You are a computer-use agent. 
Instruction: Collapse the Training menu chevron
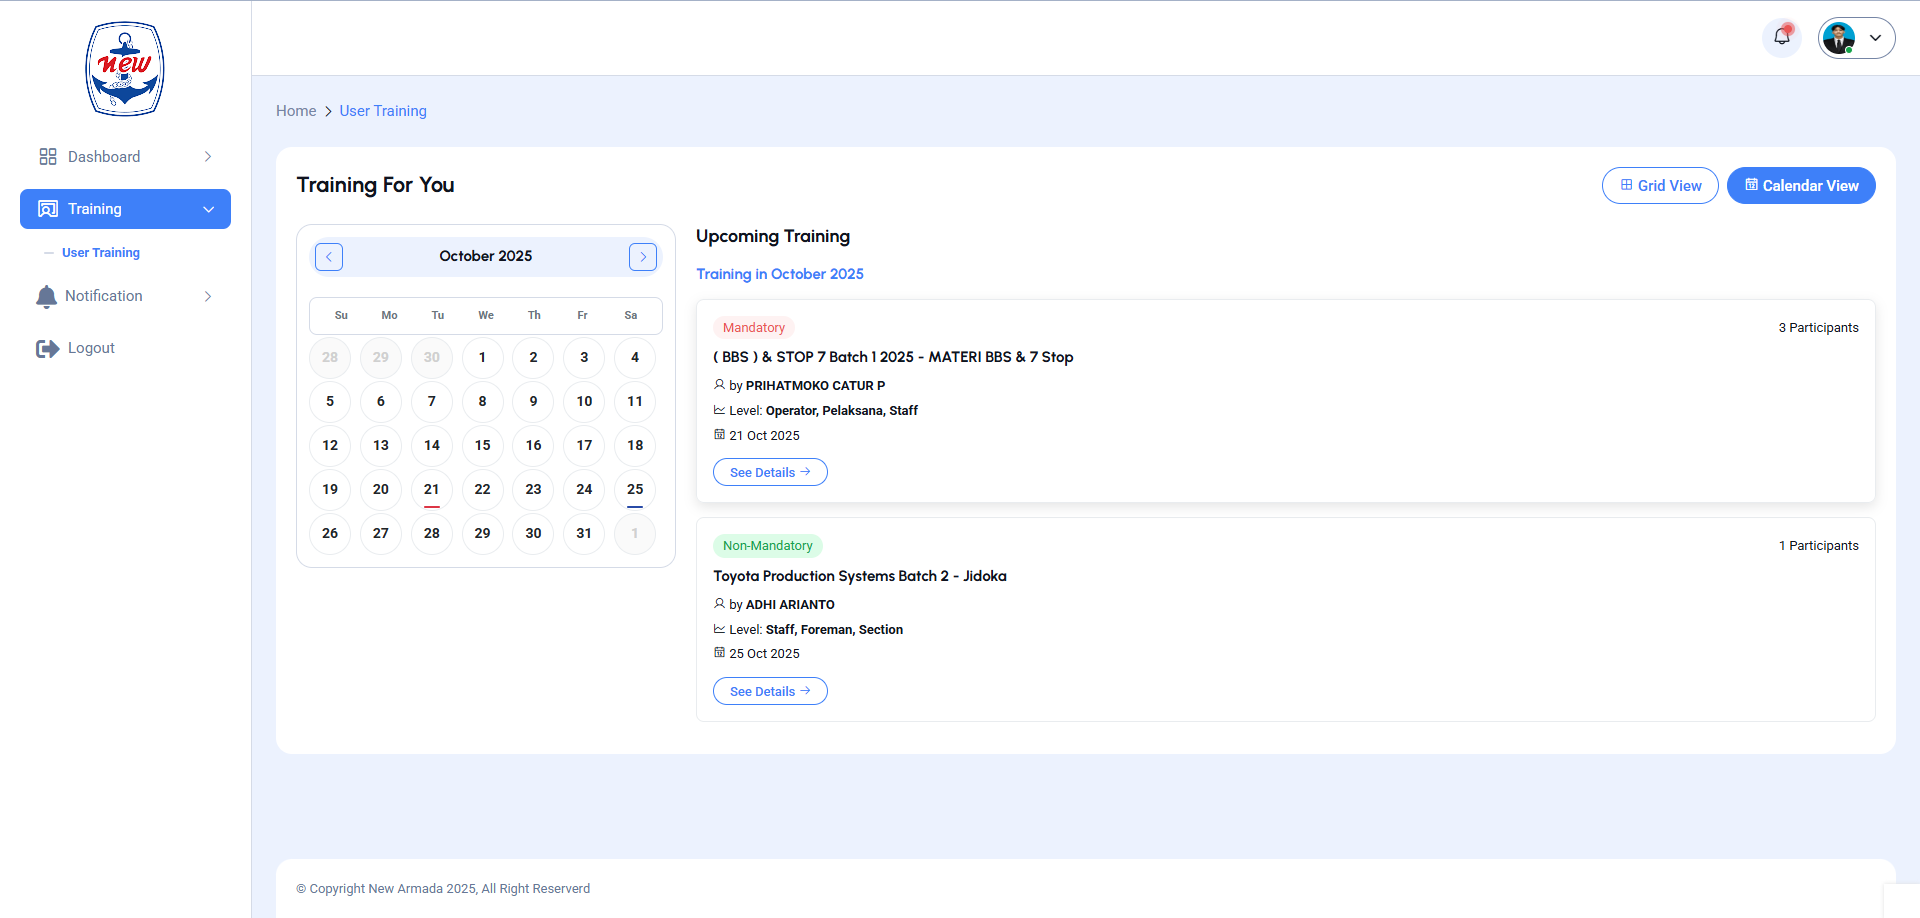(209, 209)
